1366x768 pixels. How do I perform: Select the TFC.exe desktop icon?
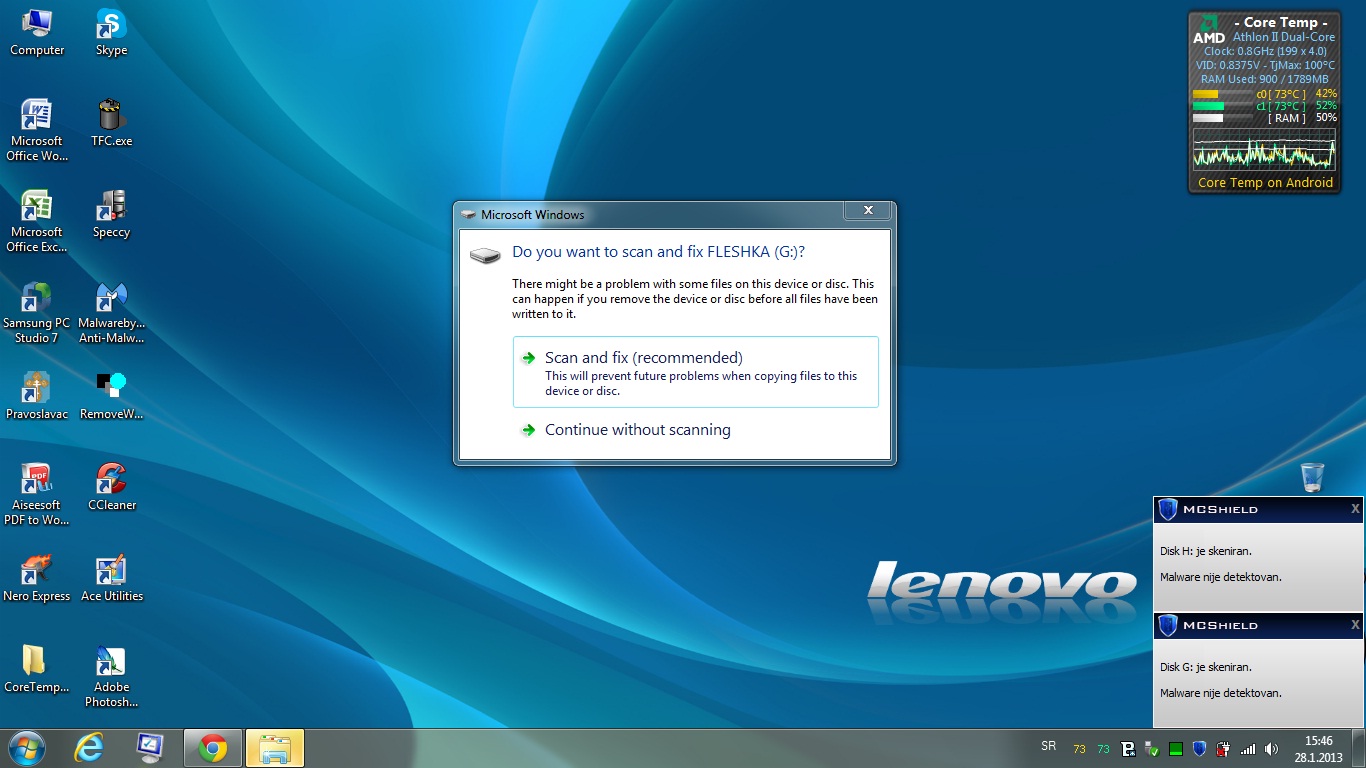tap(111, 123)
